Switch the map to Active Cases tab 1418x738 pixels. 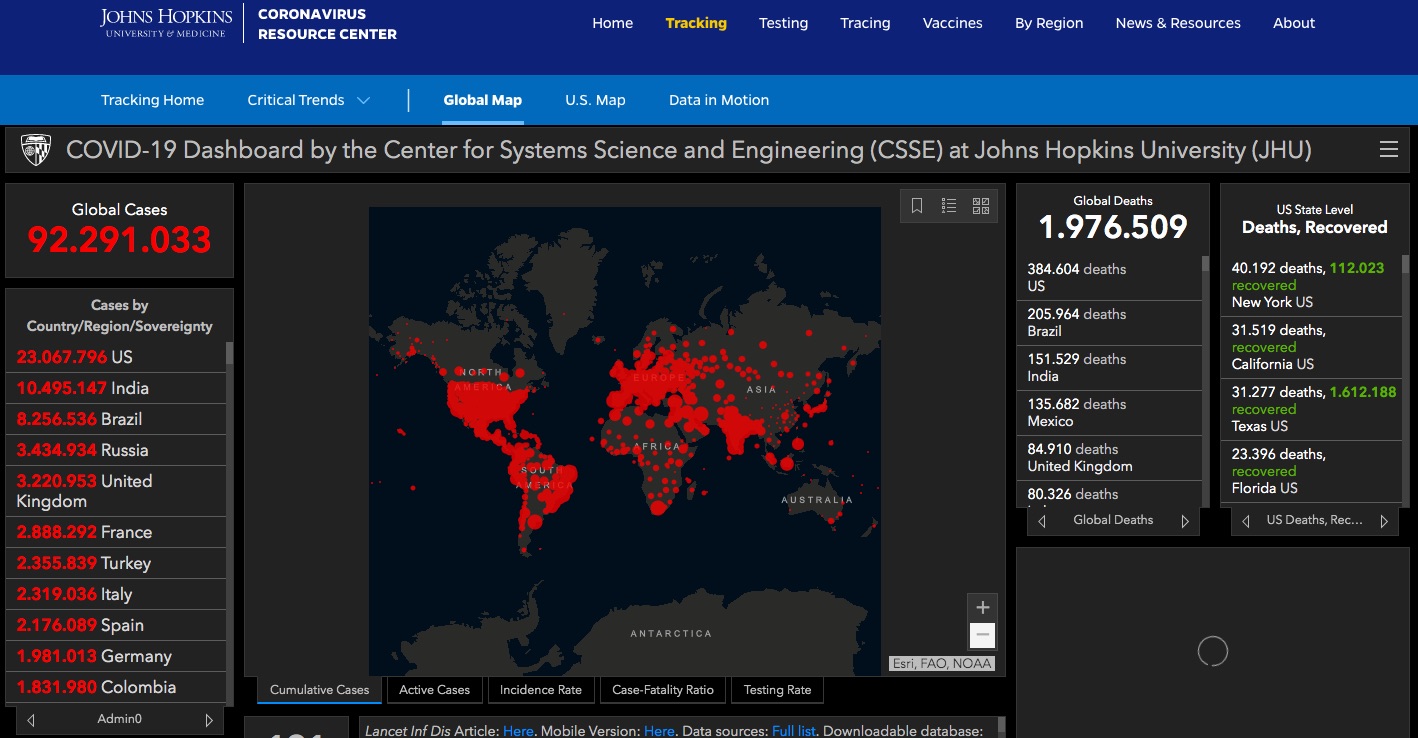(434, 690)
